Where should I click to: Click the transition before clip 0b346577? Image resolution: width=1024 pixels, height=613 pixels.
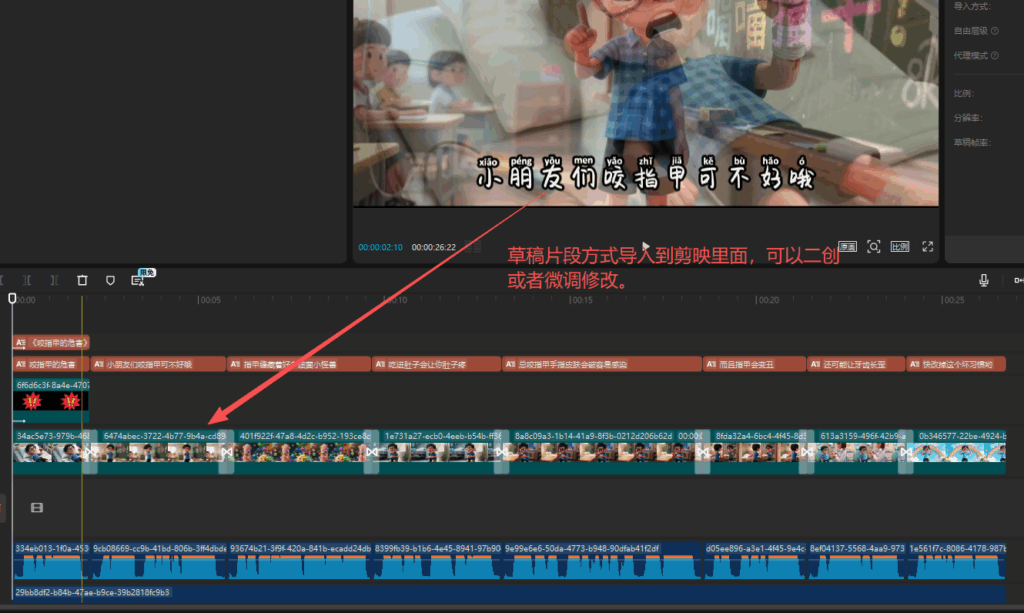coord(905,454)
